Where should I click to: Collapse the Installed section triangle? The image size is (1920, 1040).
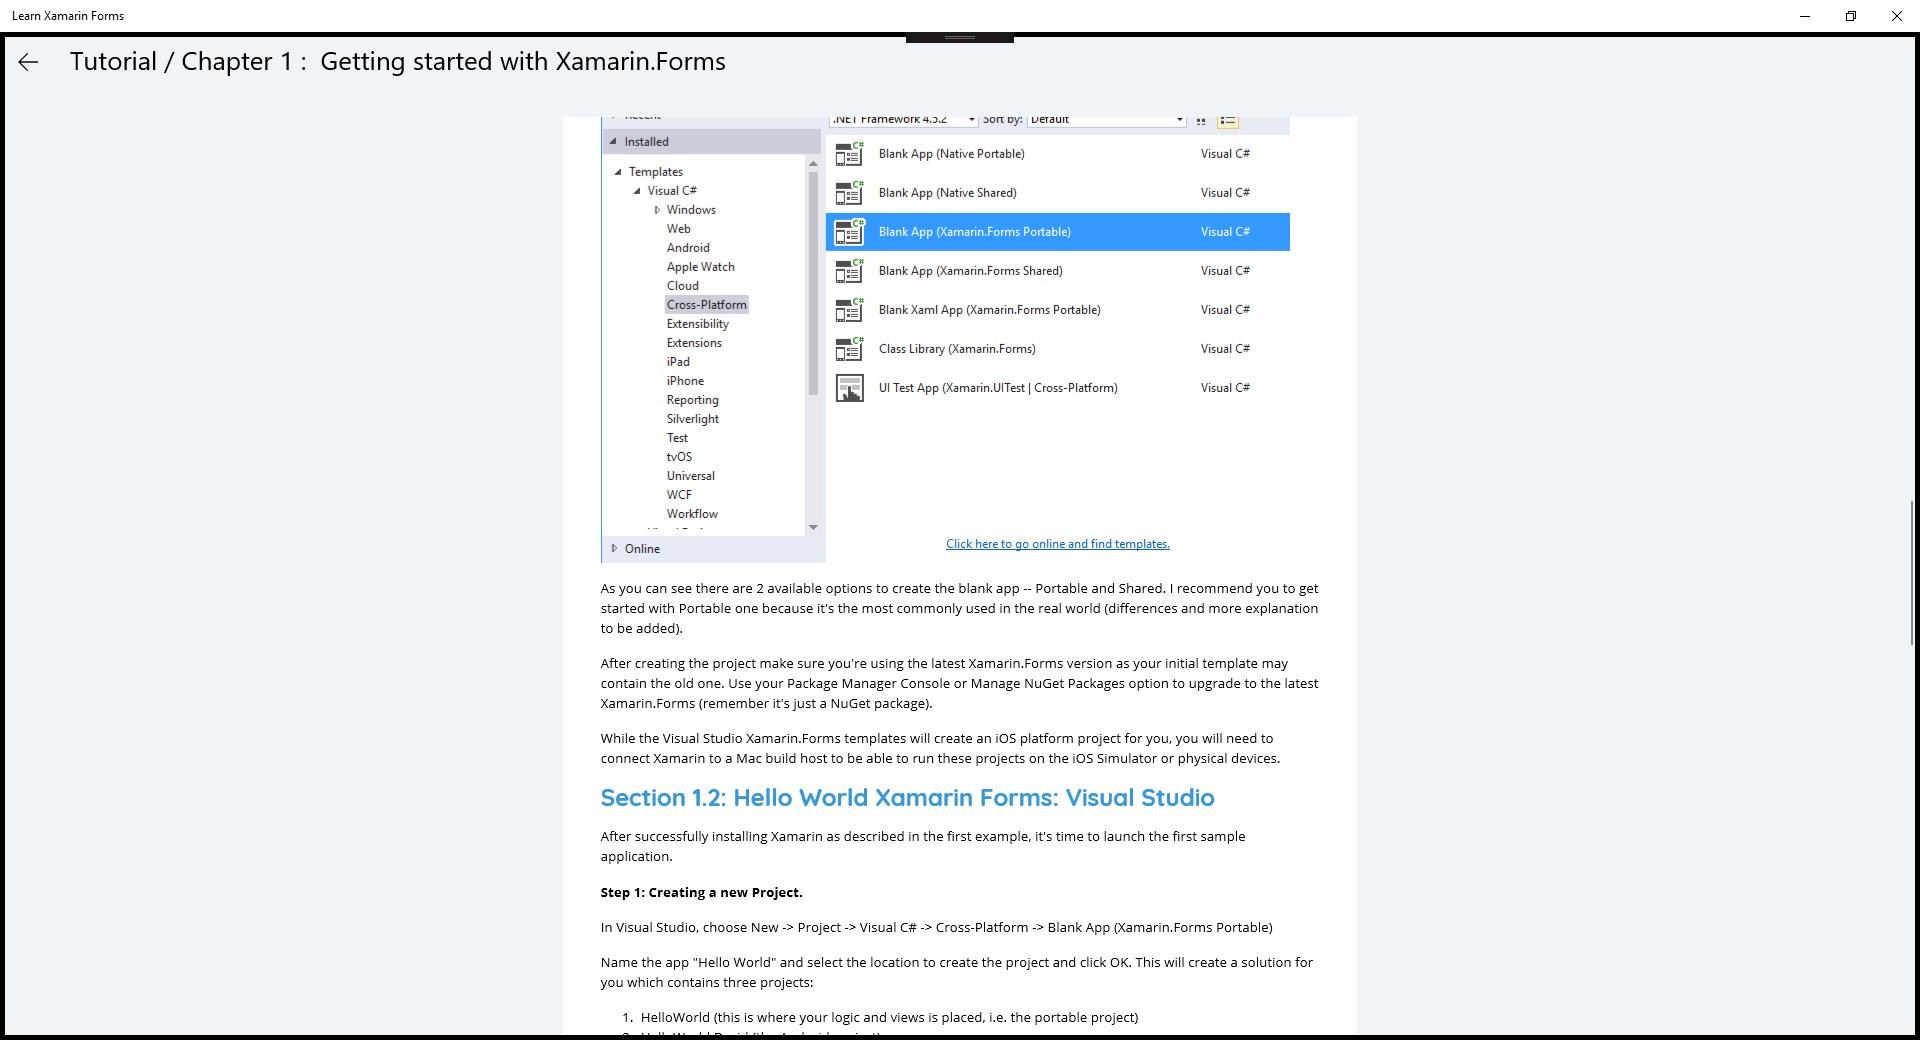click(613, 142)
